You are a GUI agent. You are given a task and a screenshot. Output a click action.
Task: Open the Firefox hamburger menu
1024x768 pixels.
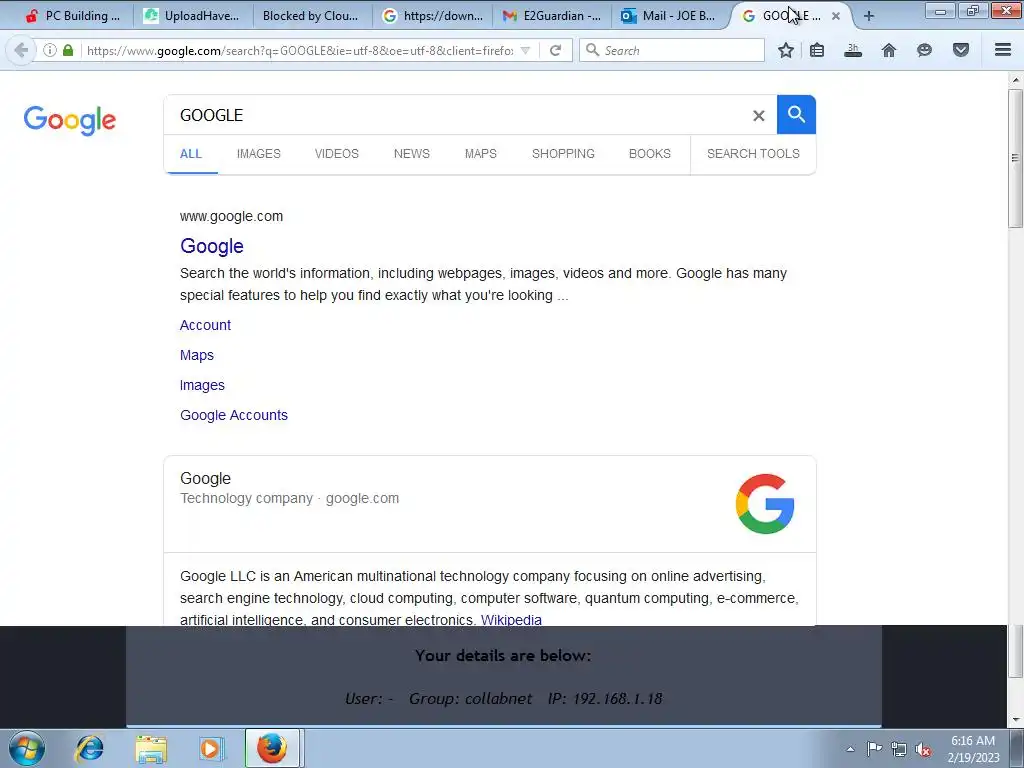[1003, 50]
